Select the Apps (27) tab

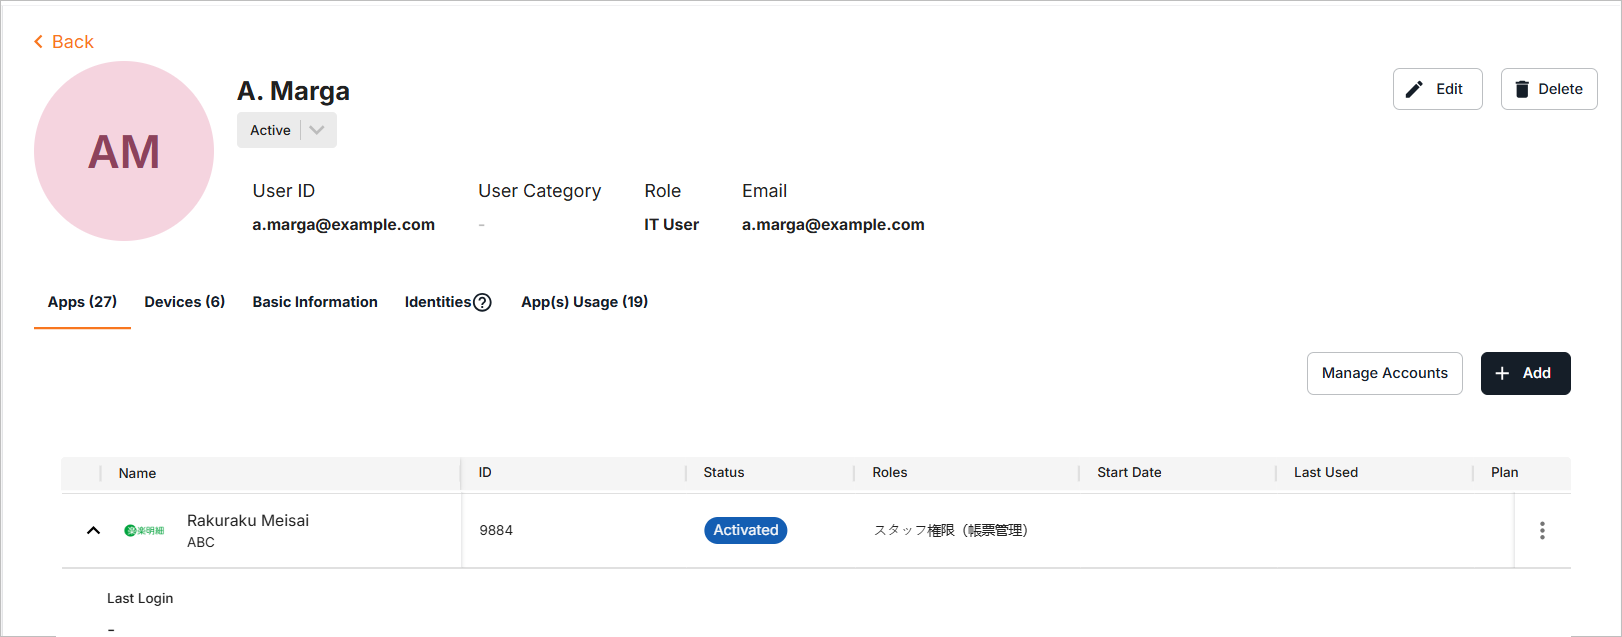[x=82, y=302]
